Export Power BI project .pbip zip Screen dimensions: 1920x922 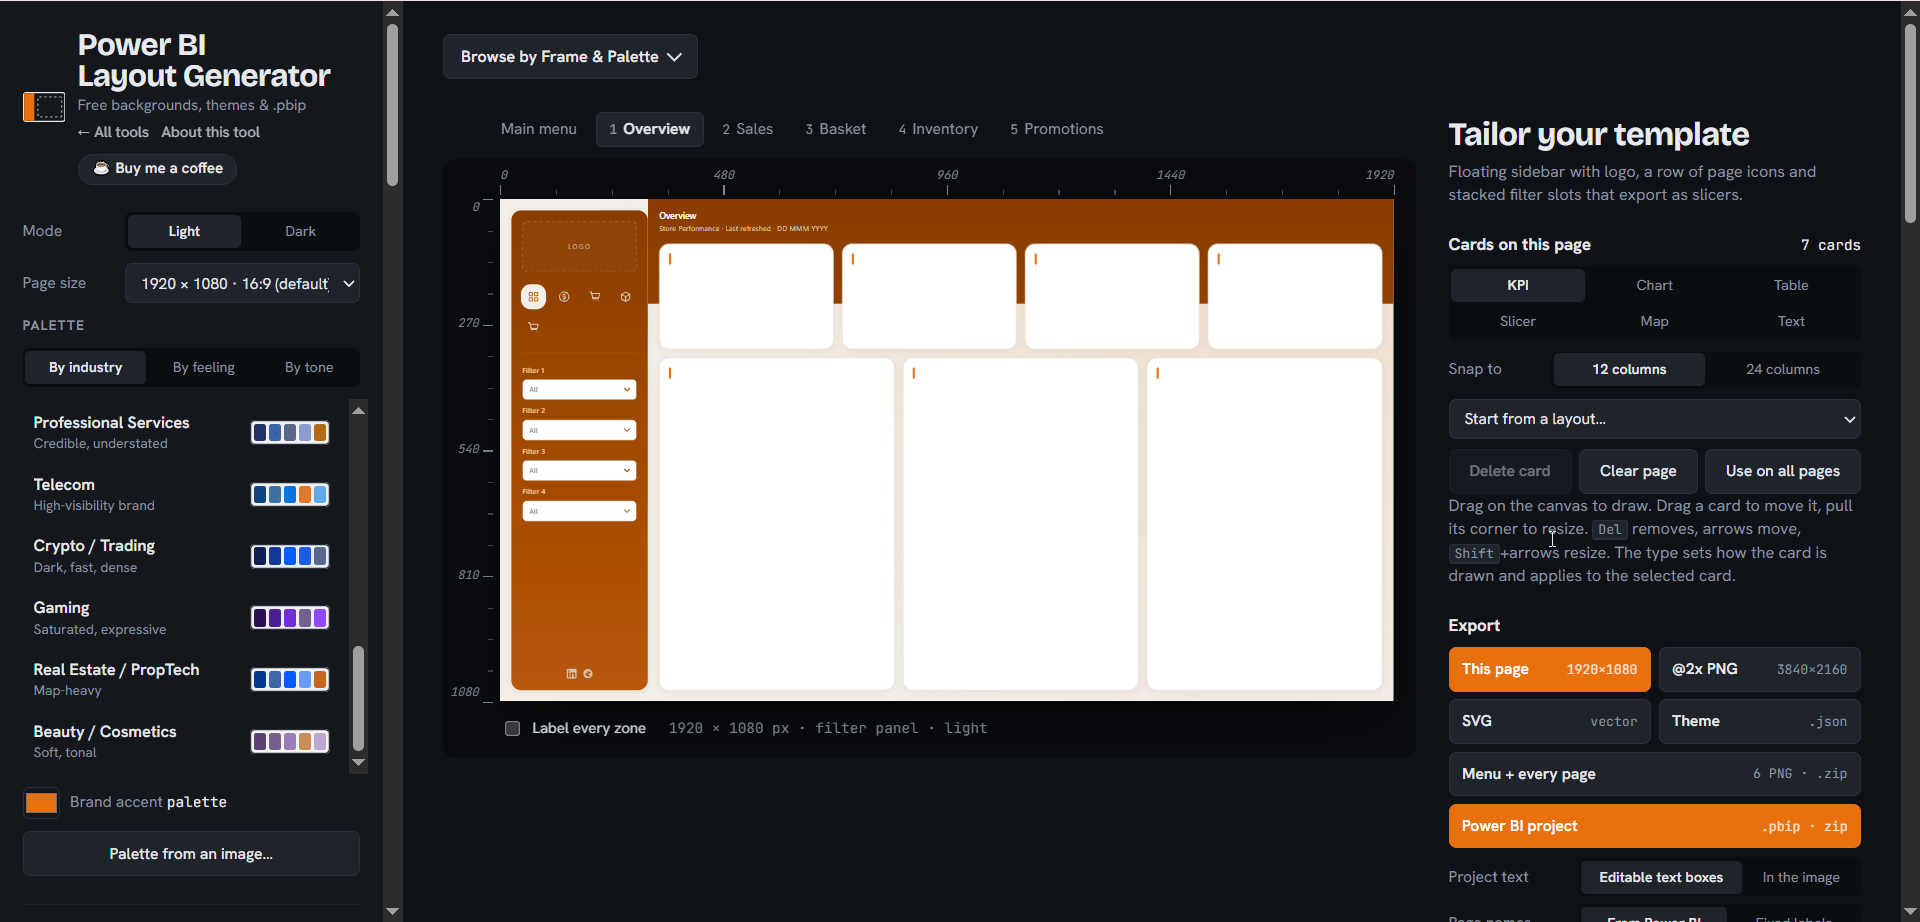click(x=1654, y=826)
